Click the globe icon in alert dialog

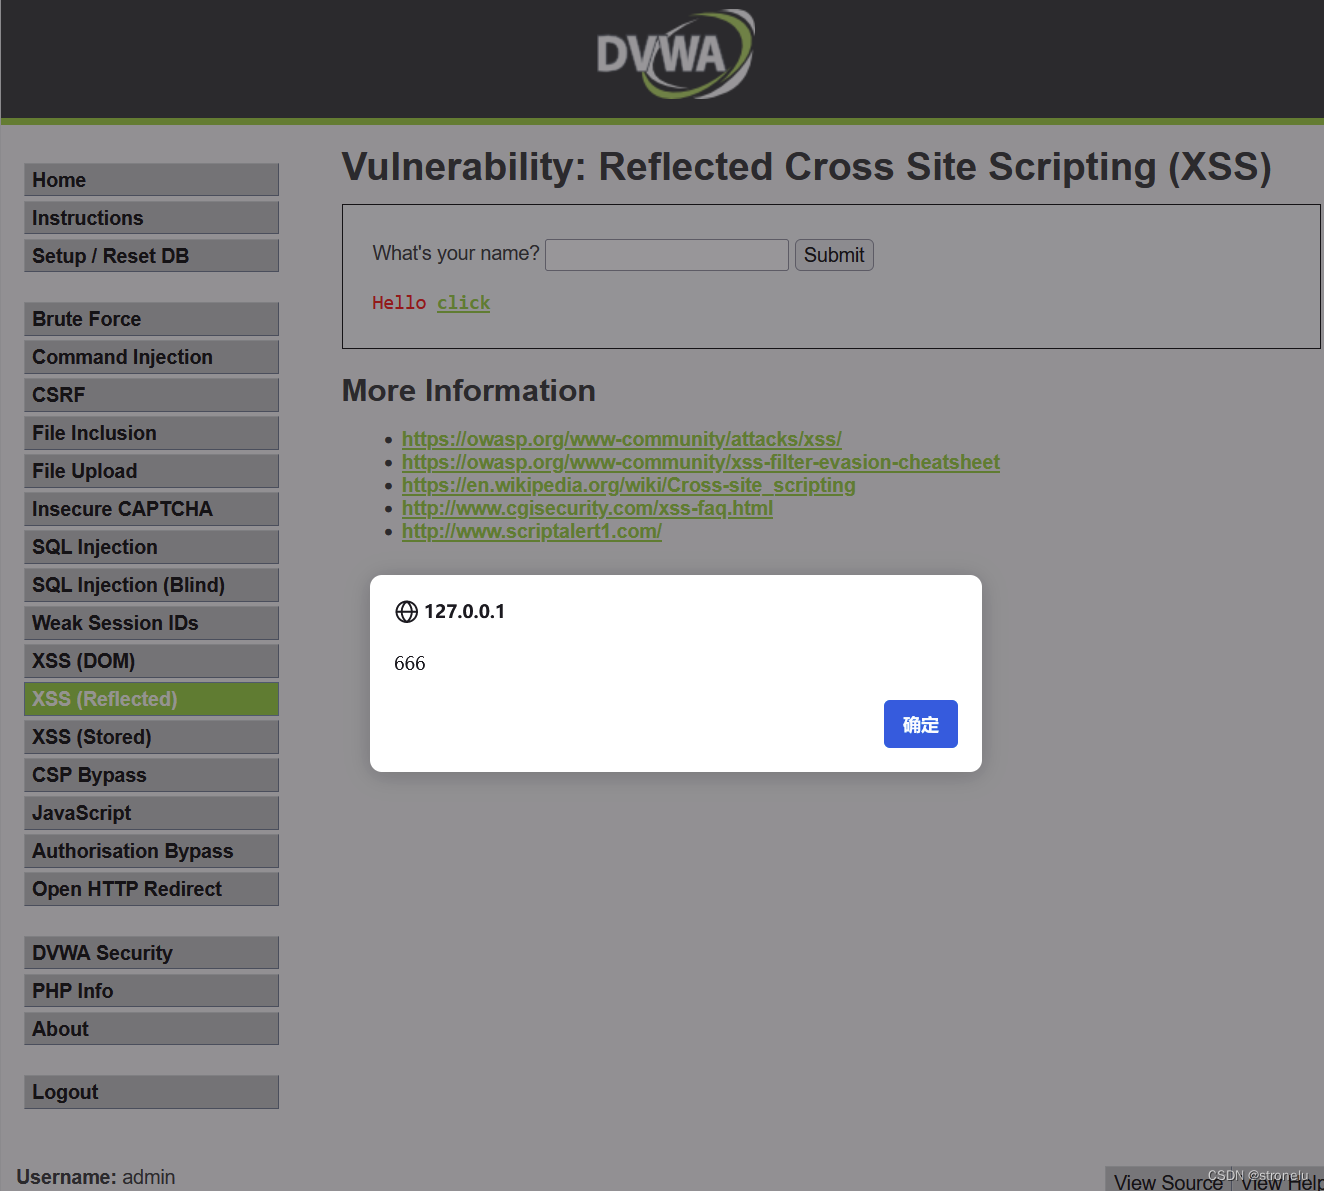[x=406, y=612]
